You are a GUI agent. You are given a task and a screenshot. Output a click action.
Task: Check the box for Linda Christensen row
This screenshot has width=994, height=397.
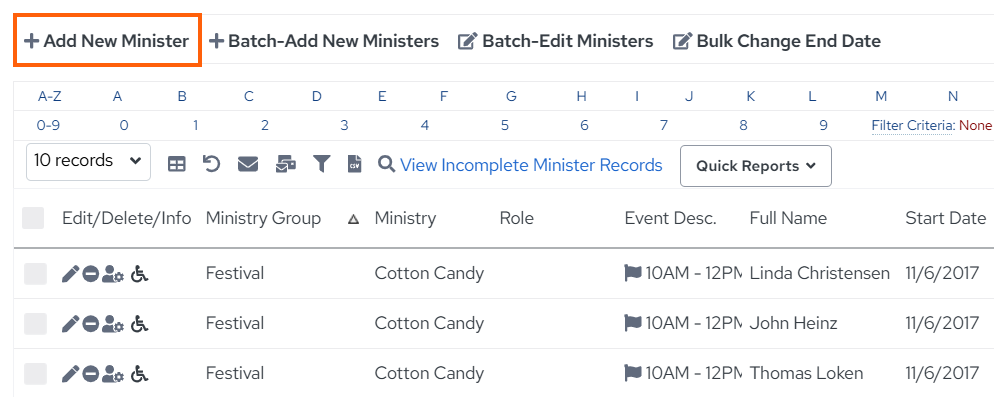pyautogui.click(x=36, y=274)
